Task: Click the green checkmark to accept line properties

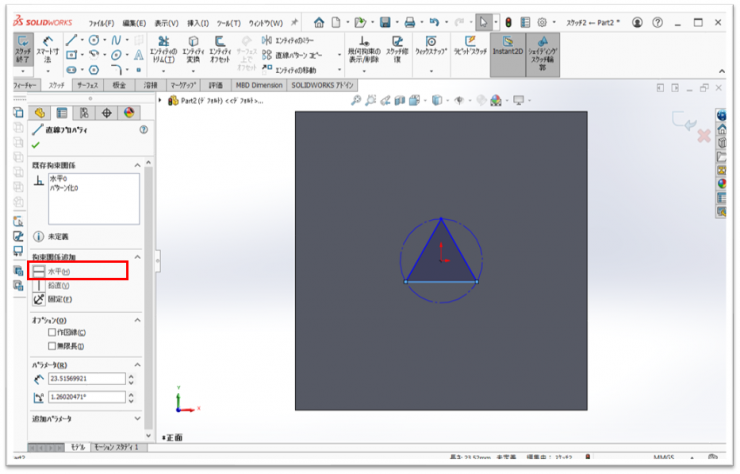Action: point(36,145)
